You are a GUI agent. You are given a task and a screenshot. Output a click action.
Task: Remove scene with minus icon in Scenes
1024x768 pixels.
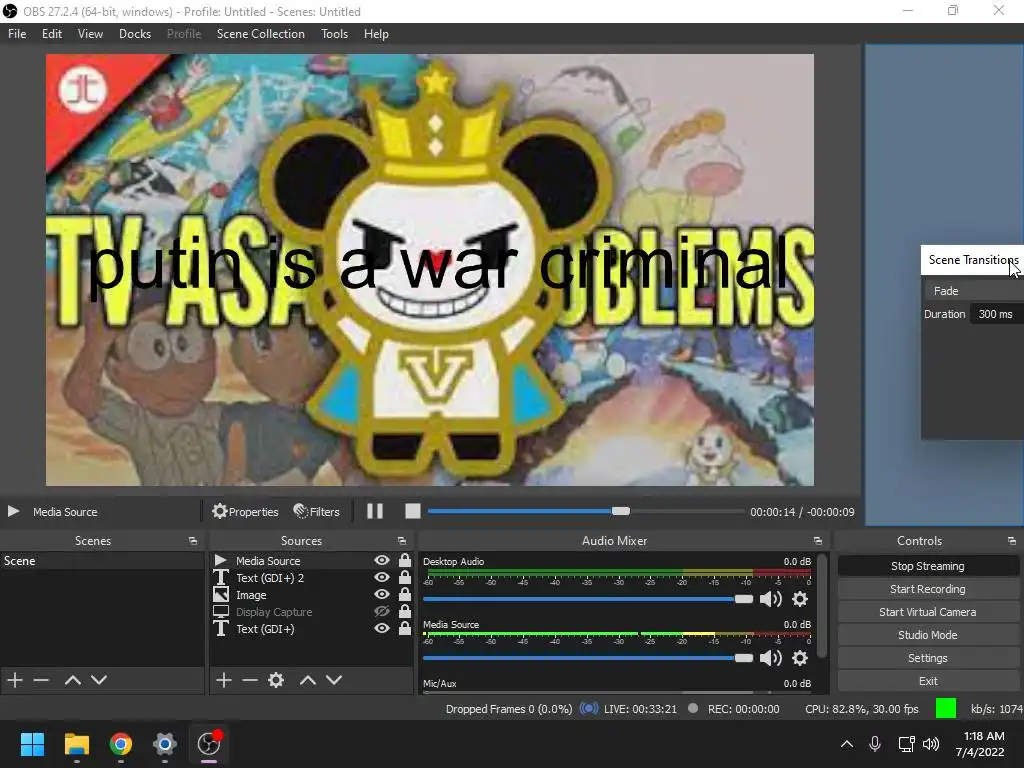pos(41,680)
